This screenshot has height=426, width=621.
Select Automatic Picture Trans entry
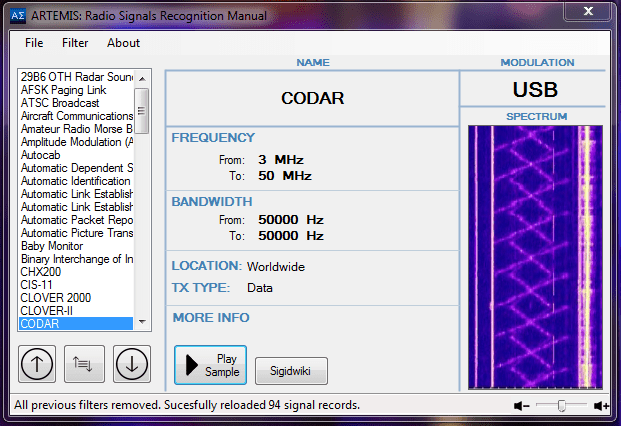76,233
